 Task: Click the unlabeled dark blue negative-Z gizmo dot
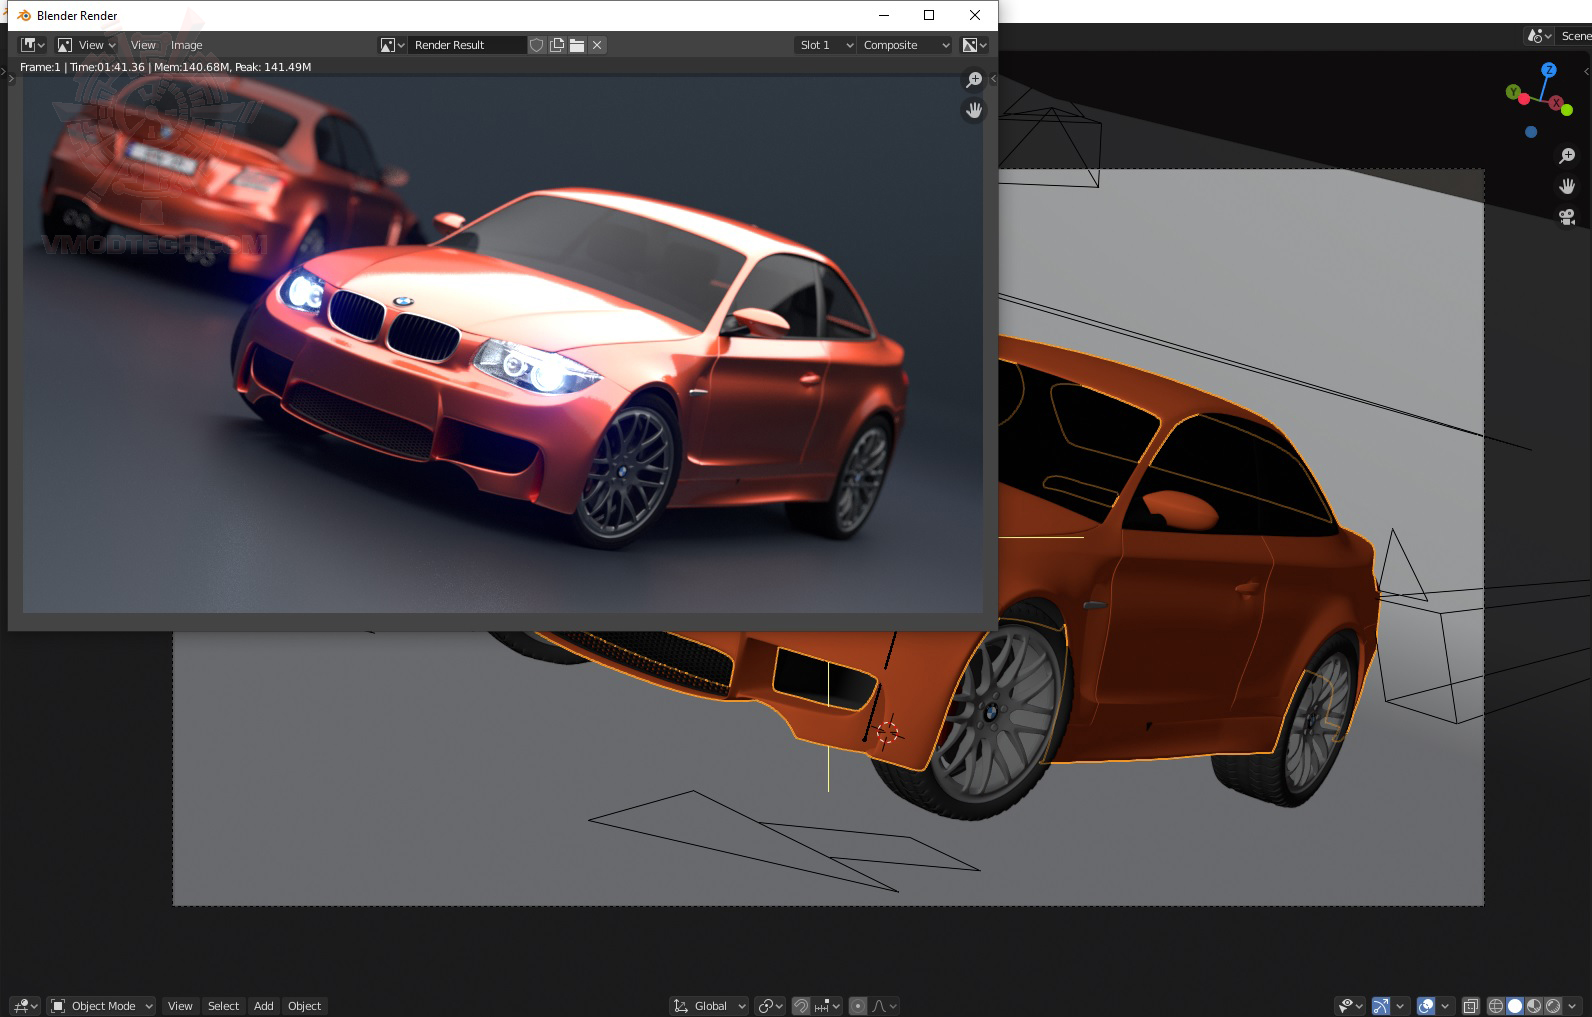click(x=1531, y=132)
